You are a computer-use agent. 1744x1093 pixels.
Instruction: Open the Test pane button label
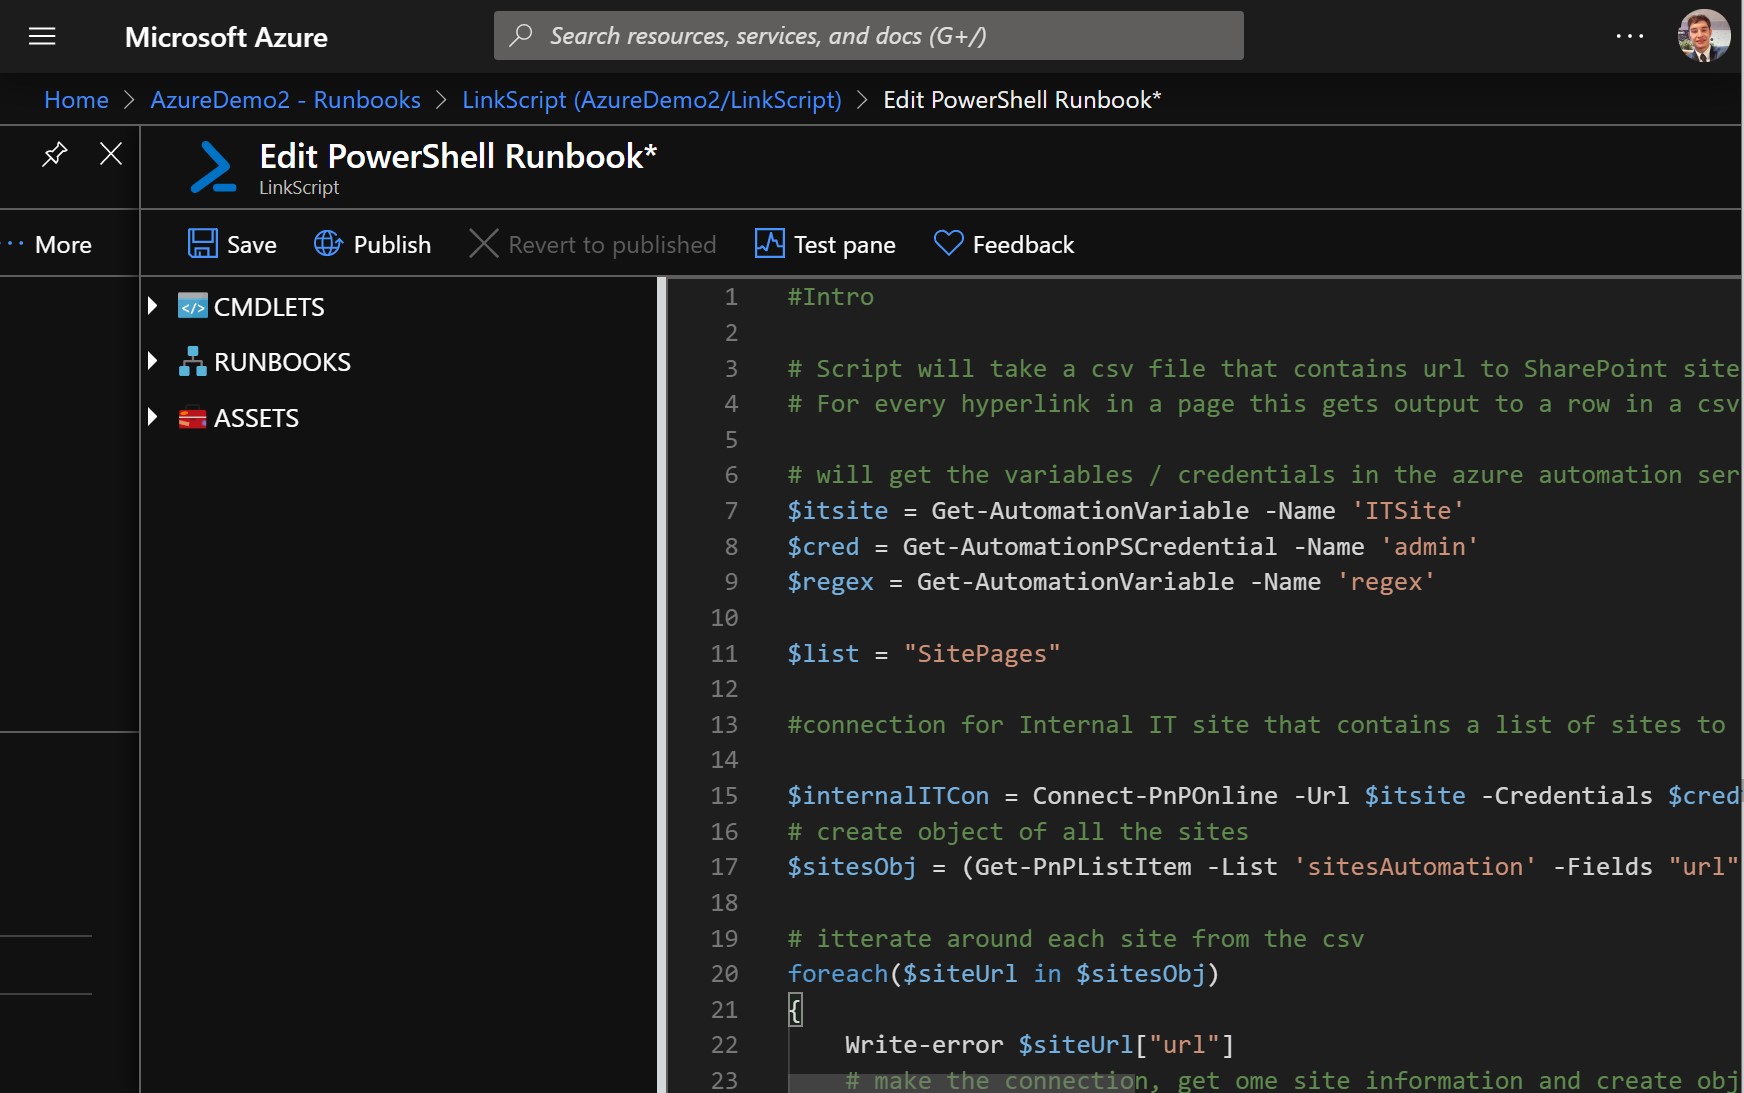845,245
